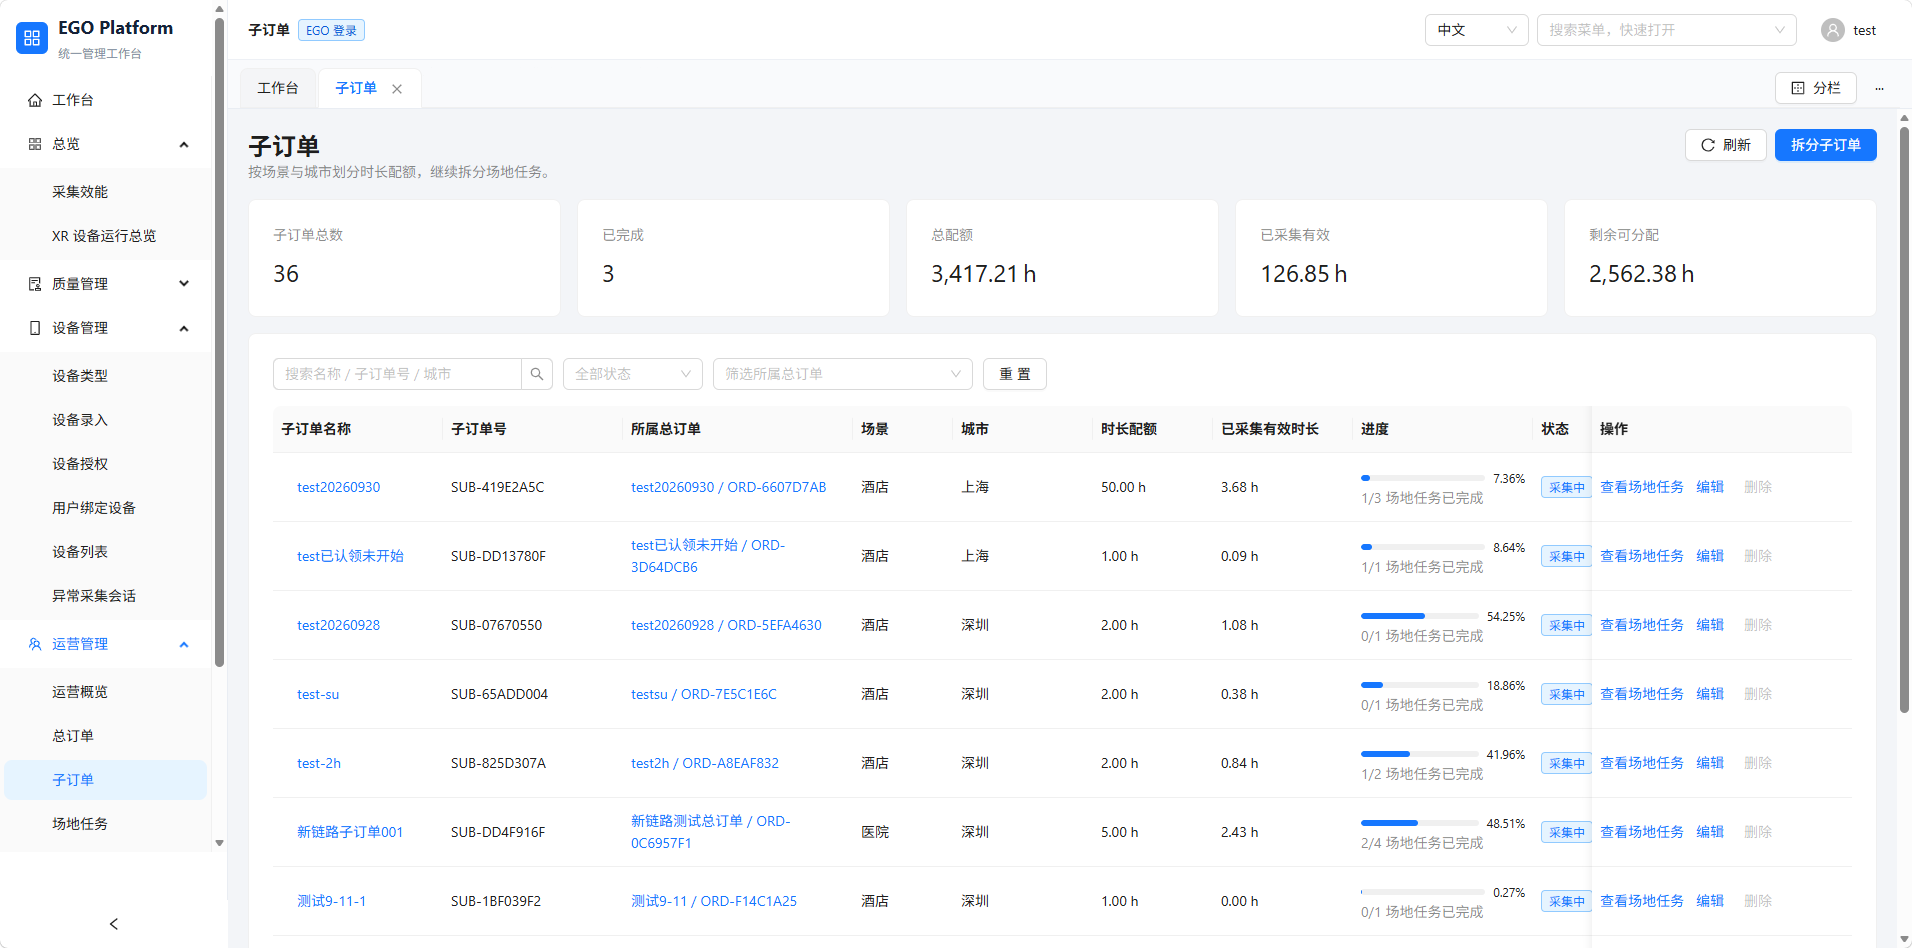Image resolution: width=1912 pixels, height=948 pixels.
Task: Click the page vertical scrollbar on the right
Action: pyautogui.click(x=1904, y=420)
